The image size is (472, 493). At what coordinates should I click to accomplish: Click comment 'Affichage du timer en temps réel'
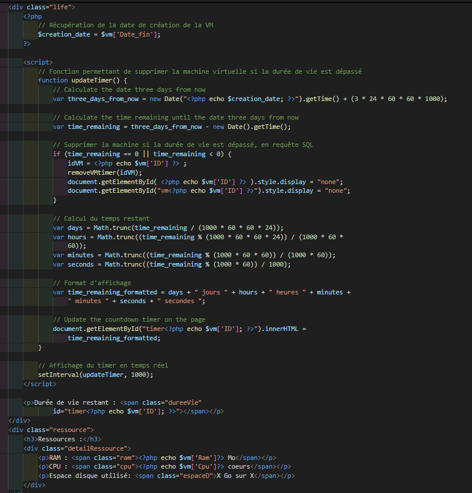[x=103, y=366]
